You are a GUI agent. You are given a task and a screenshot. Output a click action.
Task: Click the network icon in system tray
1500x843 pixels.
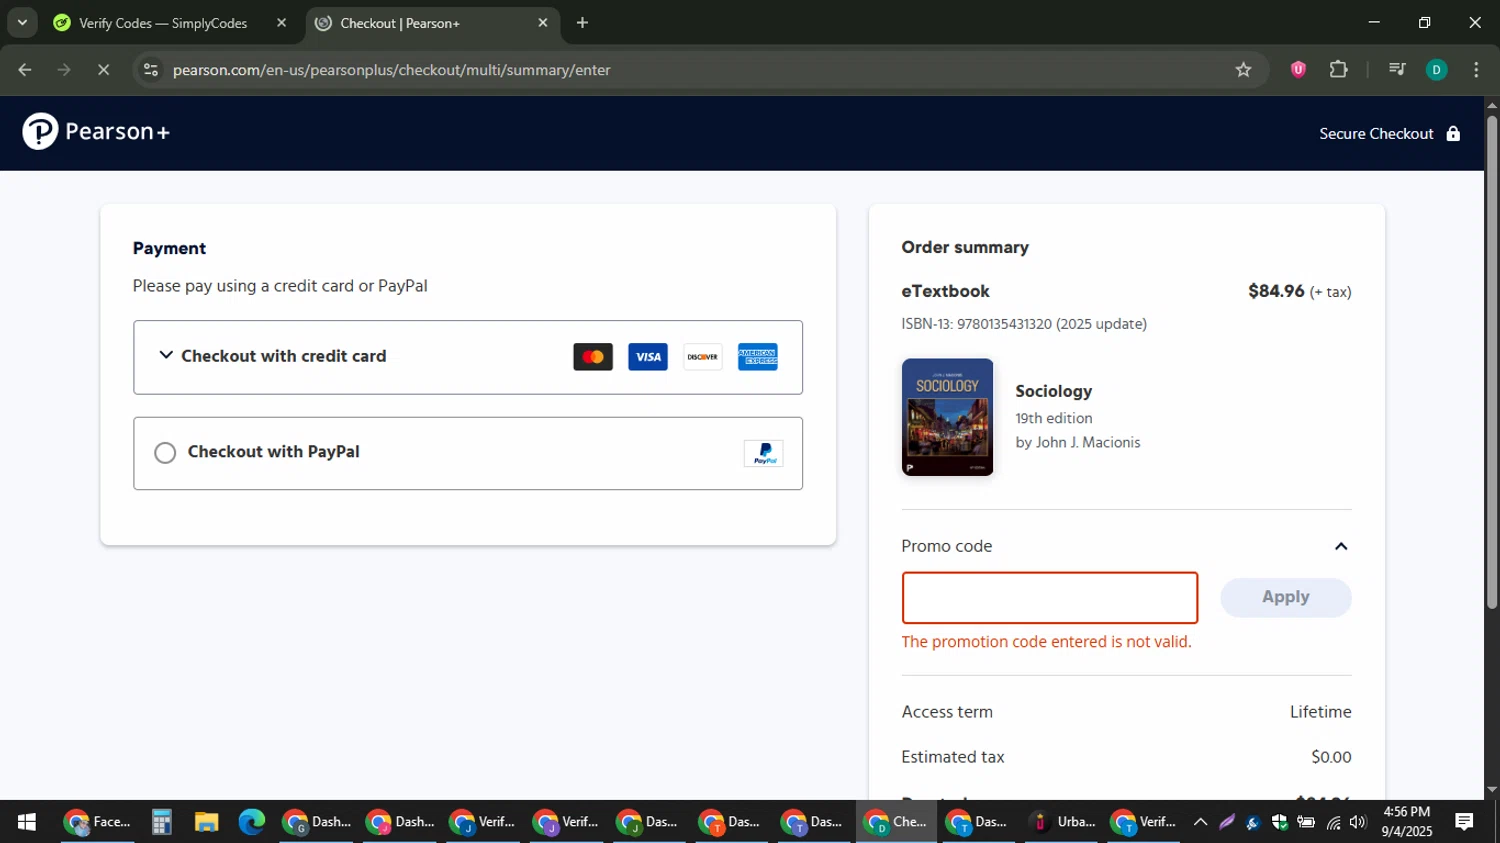(x=1333, y=822)
